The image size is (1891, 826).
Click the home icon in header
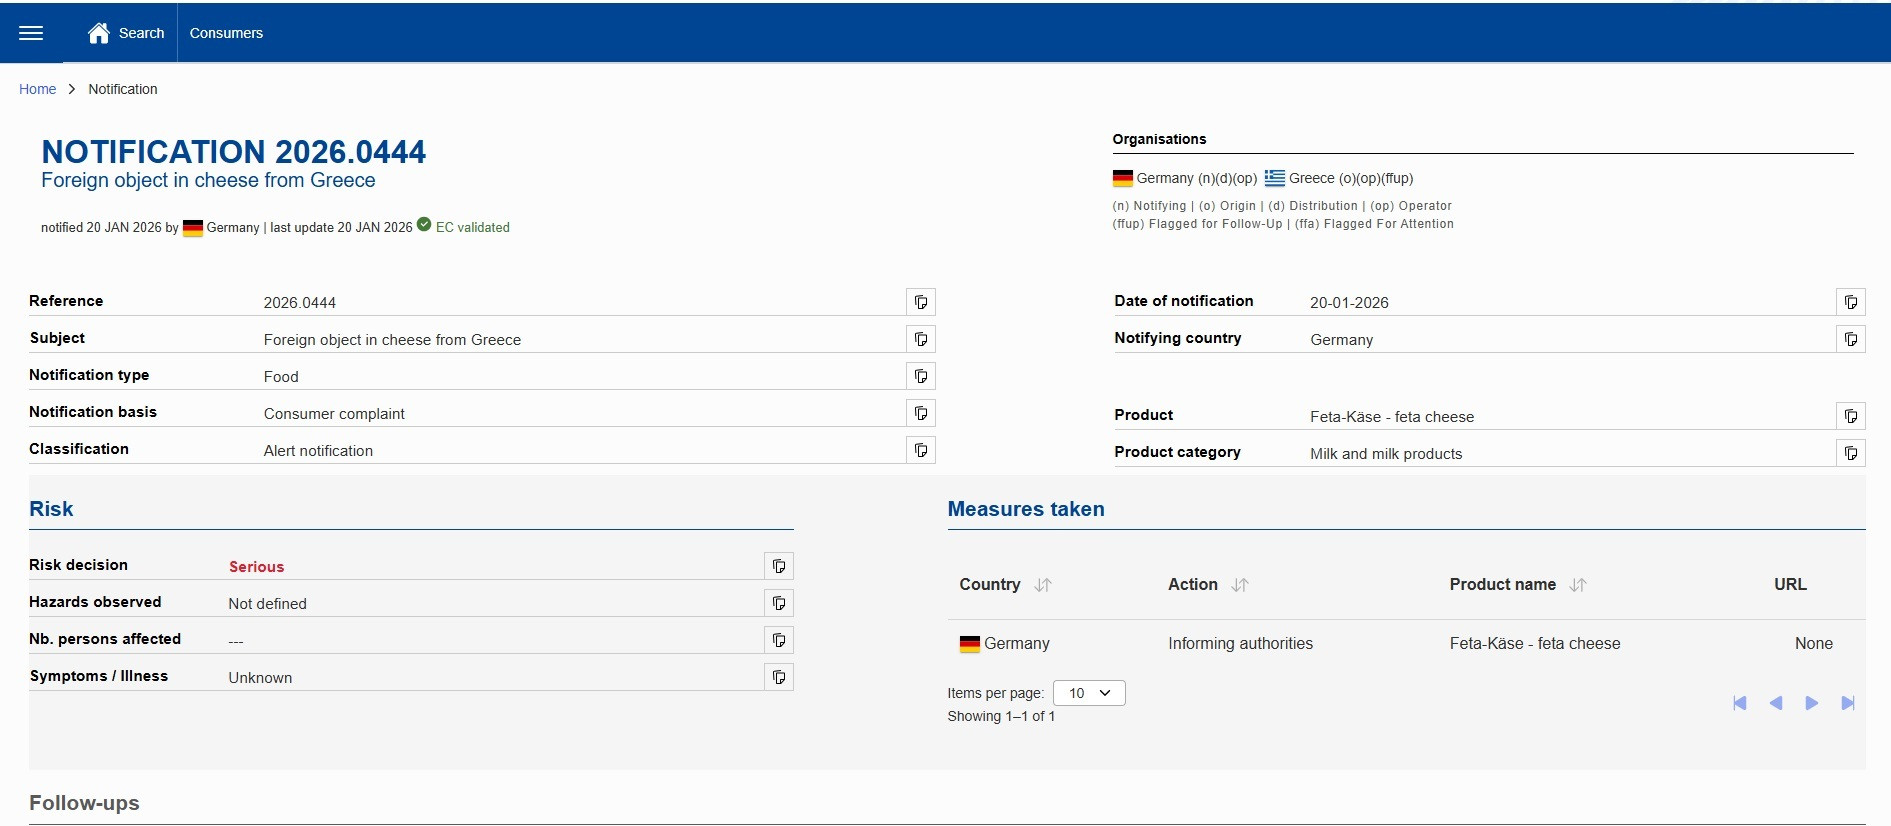98,33
